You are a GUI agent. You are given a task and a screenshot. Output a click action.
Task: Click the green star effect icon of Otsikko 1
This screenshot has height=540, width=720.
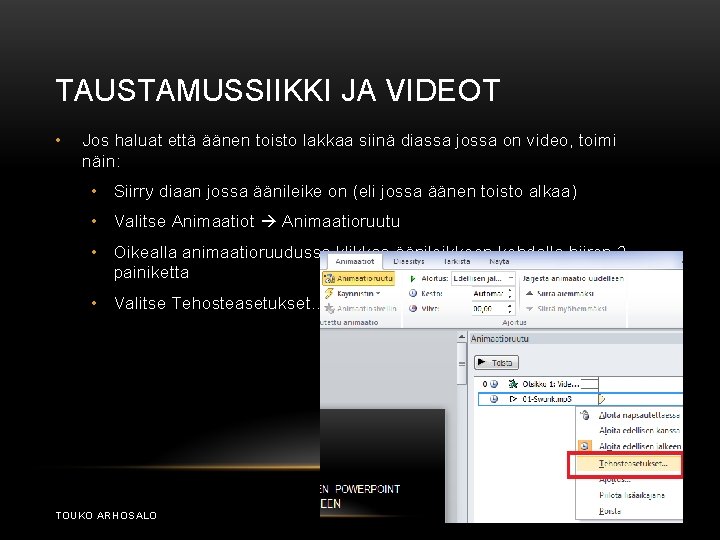click(x=513, y=384)
